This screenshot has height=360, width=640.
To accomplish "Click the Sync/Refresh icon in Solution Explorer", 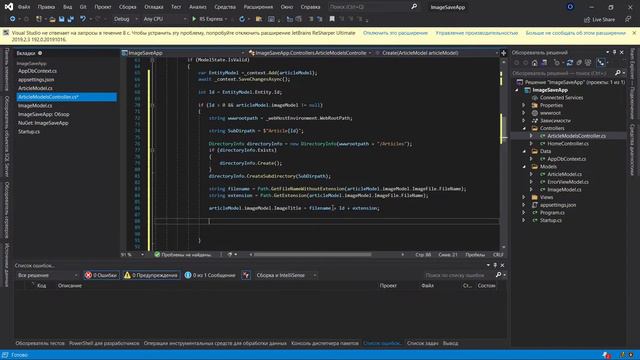I will (570, 63).
